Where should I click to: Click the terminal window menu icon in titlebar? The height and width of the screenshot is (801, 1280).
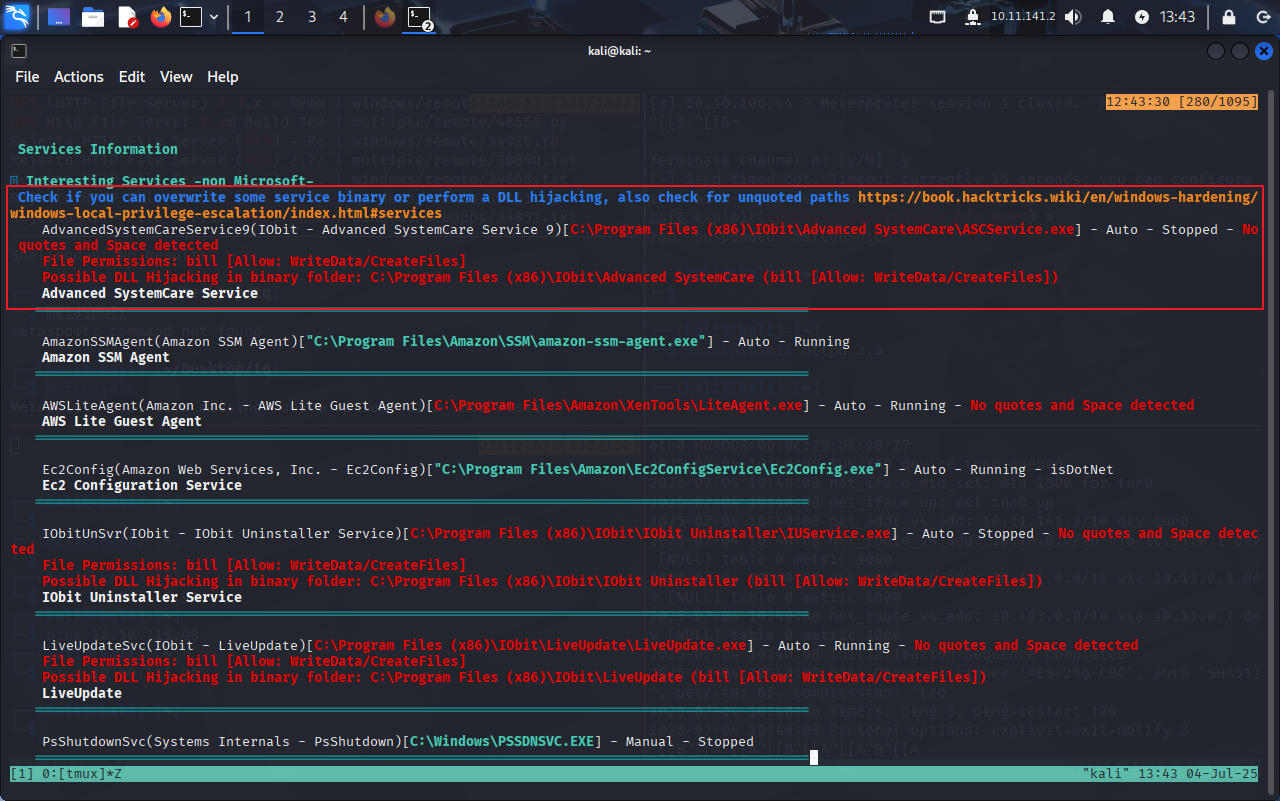(19, 51)
